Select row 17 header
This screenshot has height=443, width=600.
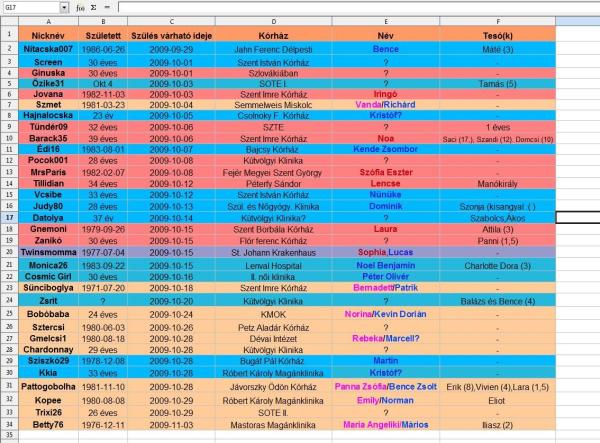(x=7, y=216)
